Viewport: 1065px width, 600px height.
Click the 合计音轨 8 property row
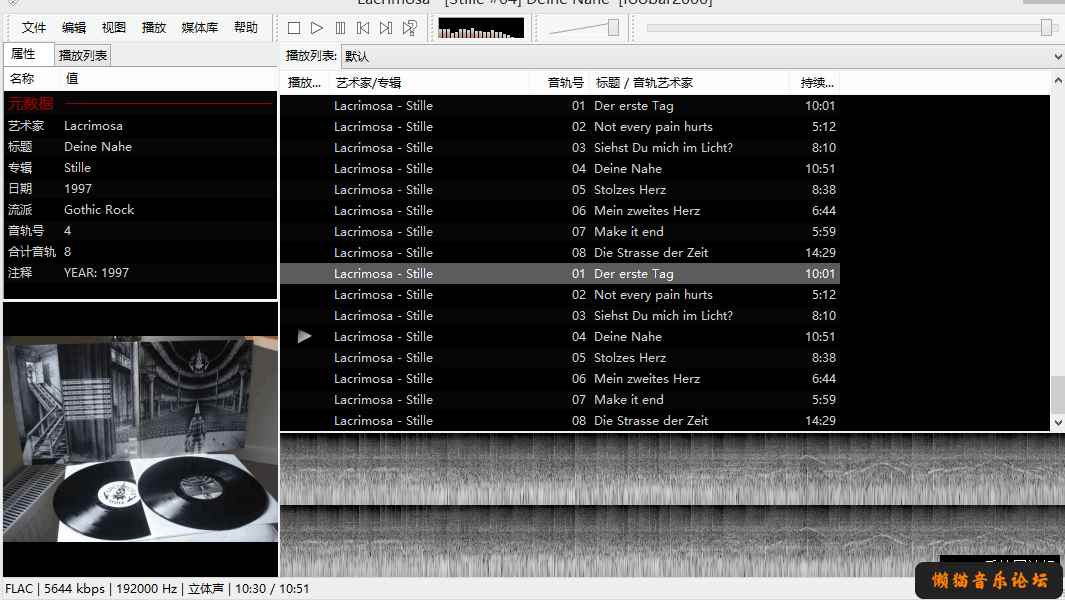[140, 252]
